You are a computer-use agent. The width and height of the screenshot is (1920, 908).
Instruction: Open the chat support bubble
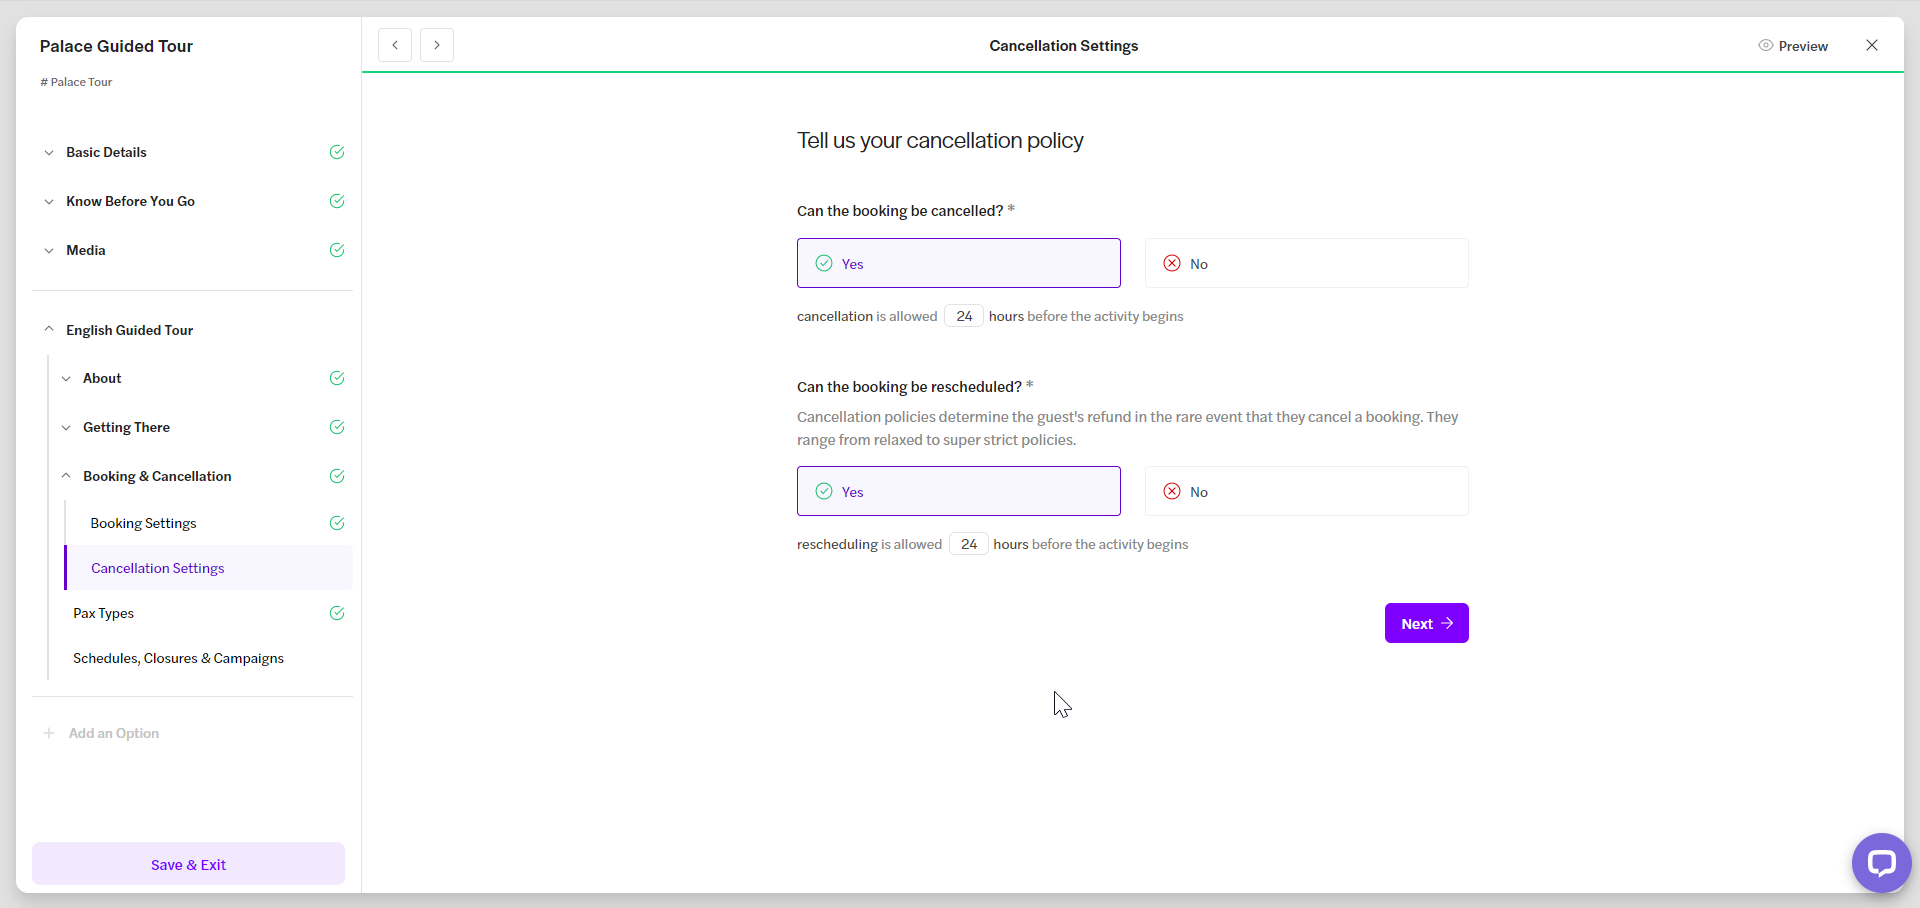[1881, 862]
